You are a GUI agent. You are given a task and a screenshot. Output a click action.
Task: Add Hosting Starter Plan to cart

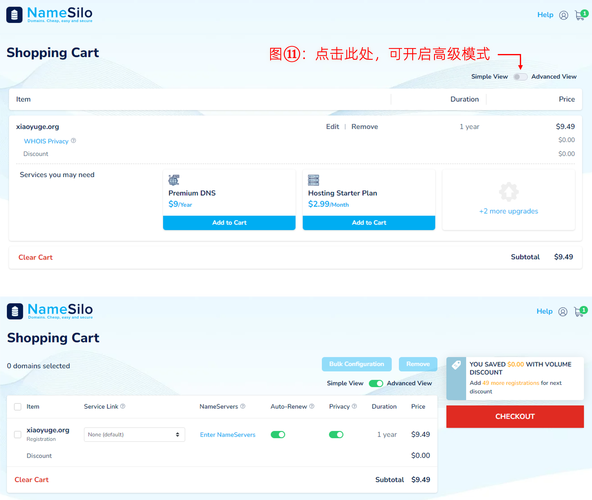(369, 223)
